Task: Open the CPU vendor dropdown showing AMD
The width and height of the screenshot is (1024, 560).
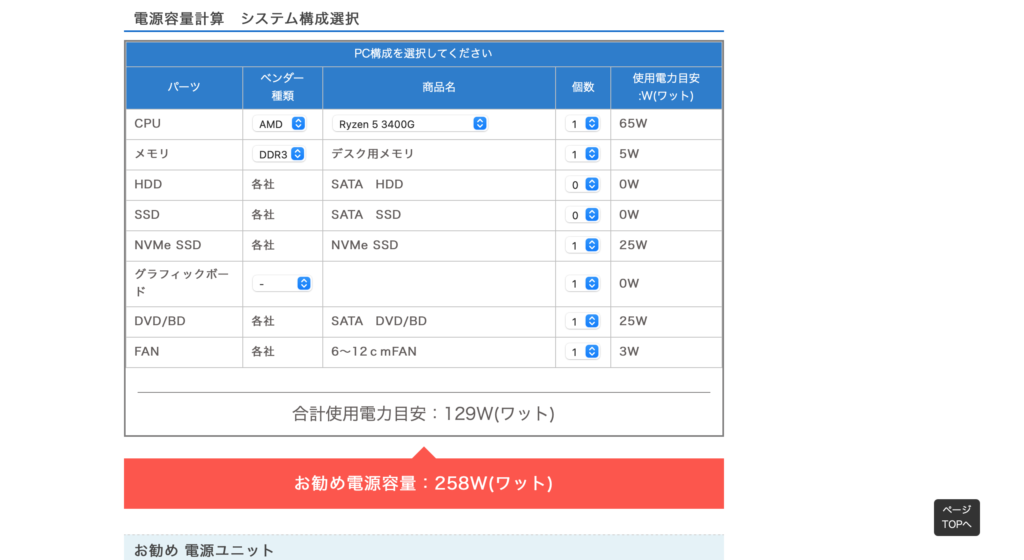Action: coord(282,124)
